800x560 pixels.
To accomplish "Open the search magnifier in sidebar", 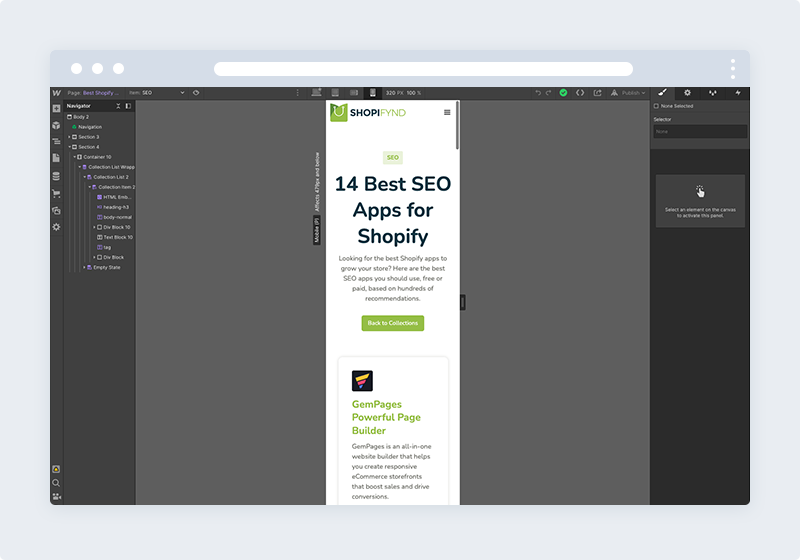I will (x=56, y=483).
